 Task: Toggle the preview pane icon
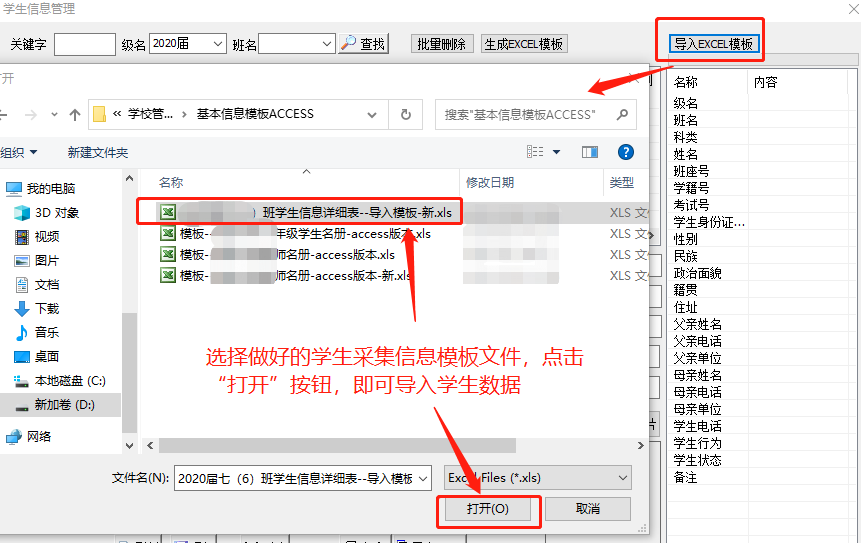point(590,152)
